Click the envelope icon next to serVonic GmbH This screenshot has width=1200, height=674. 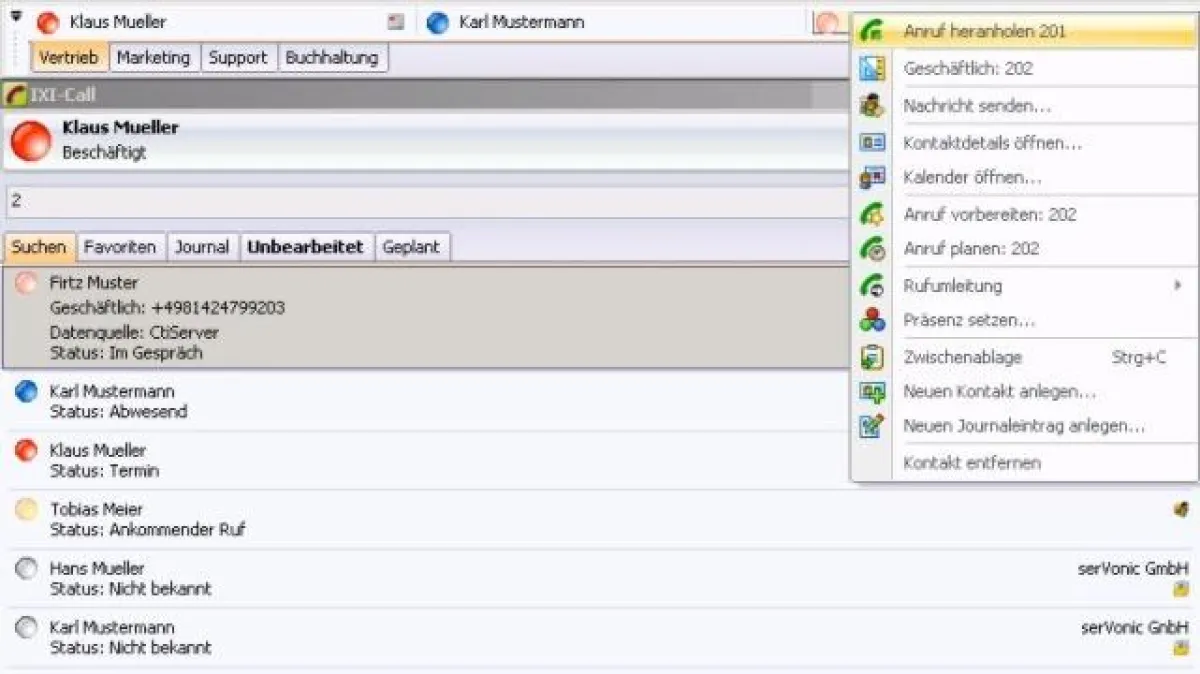coord(1180,590)
